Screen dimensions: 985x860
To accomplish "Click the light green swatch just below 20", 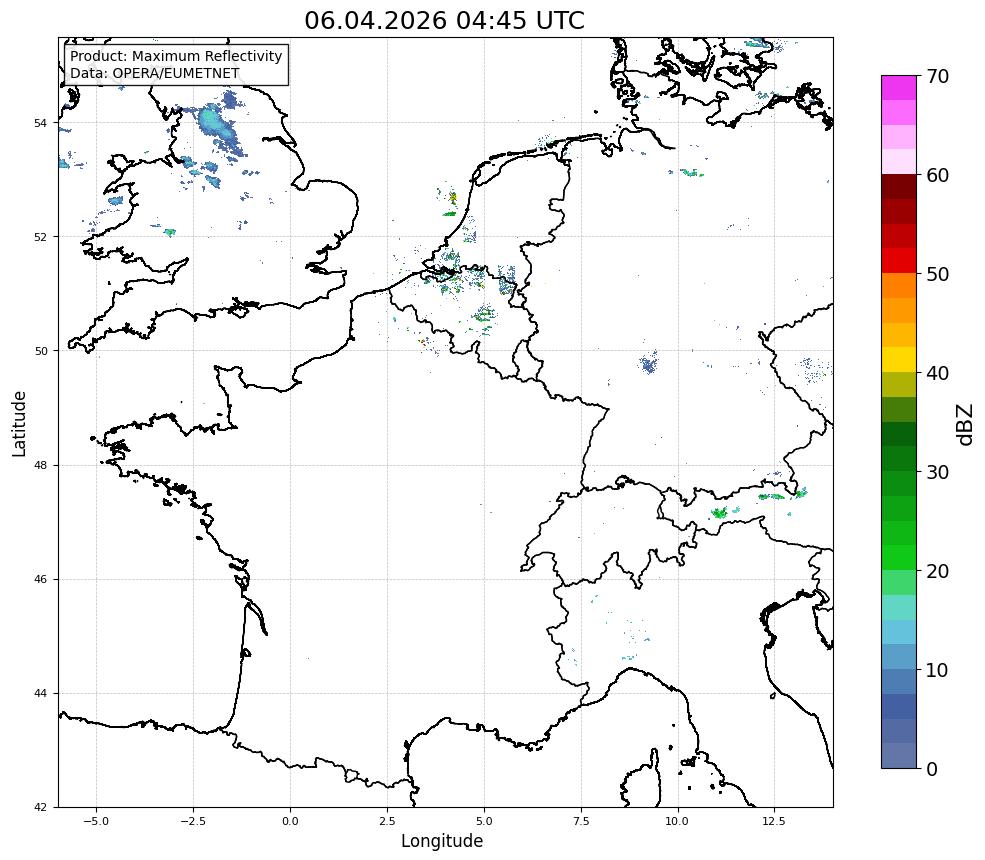I will [x=899, y=582].
